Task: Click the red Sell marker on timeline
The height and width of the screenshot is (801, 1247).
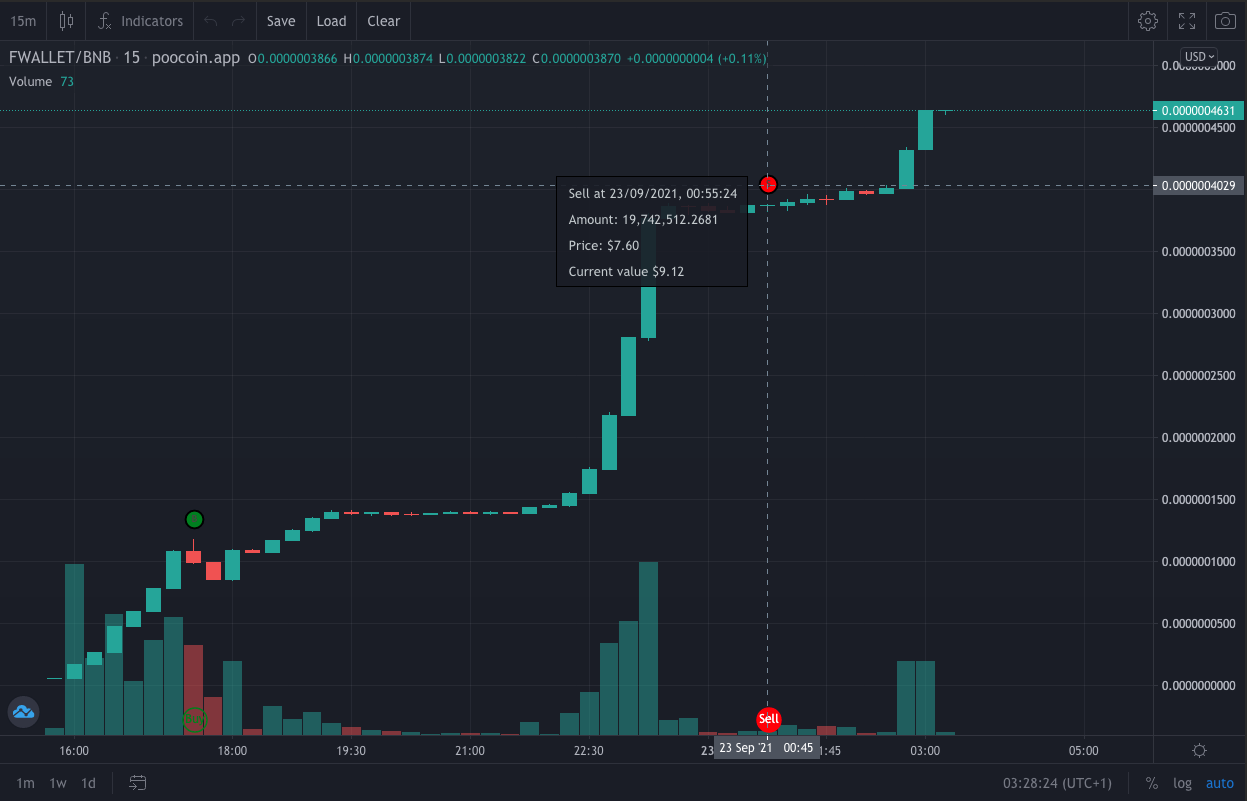Action: coord(768,718)
